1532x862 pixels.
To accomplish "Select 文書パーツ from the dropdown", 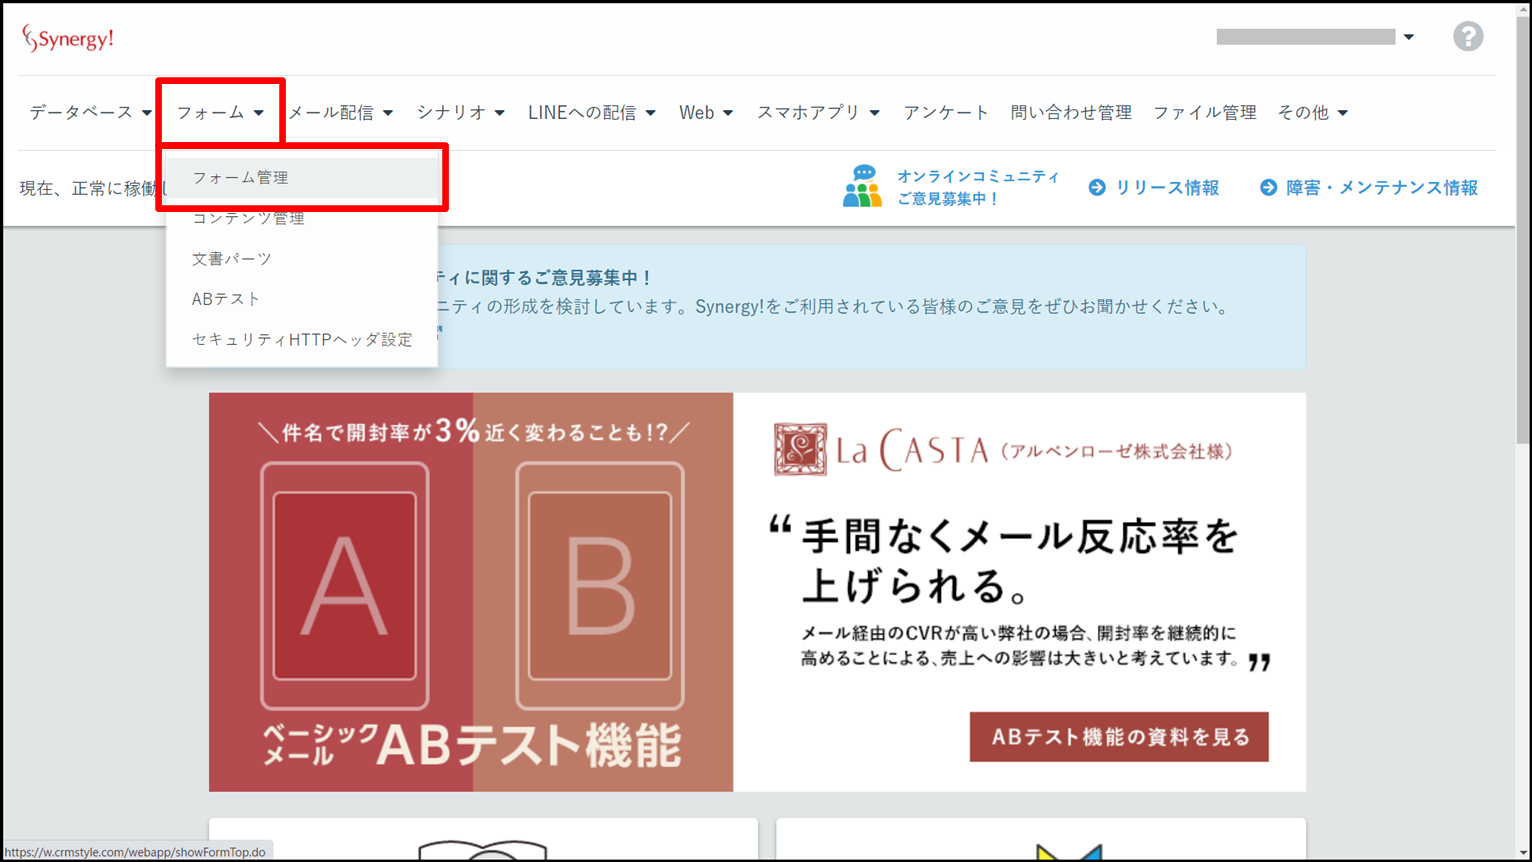I will [302, 258].
